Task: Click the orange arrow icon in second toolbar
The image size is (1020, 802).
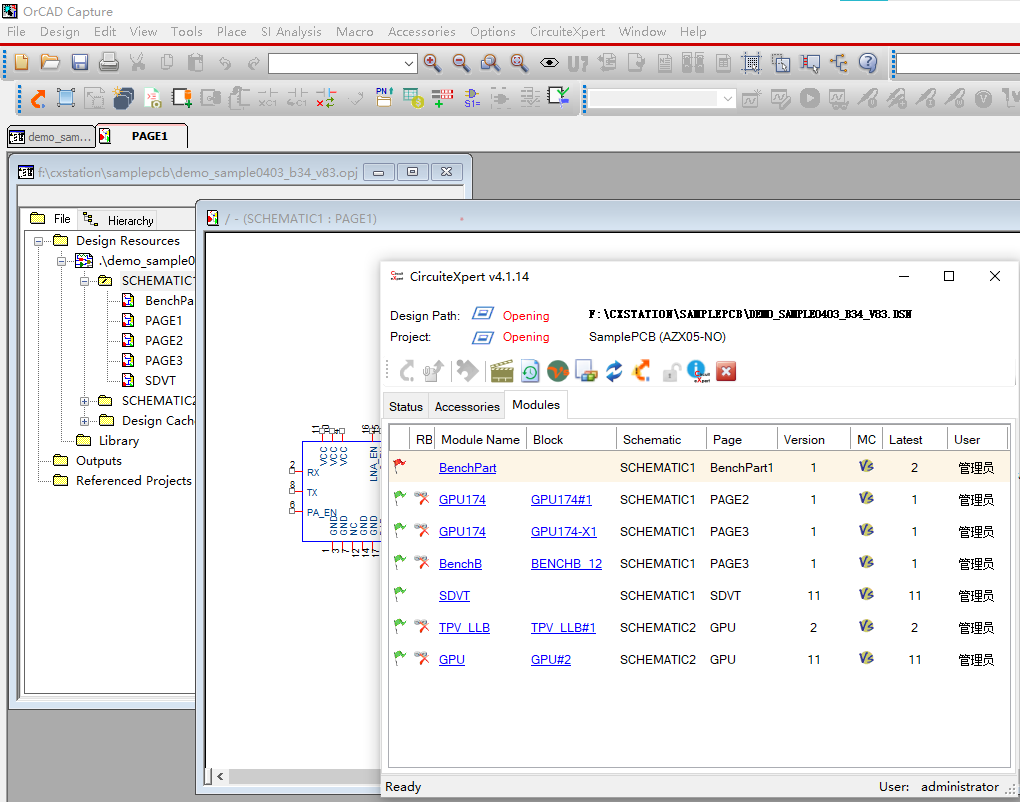Action: [39, 98]
